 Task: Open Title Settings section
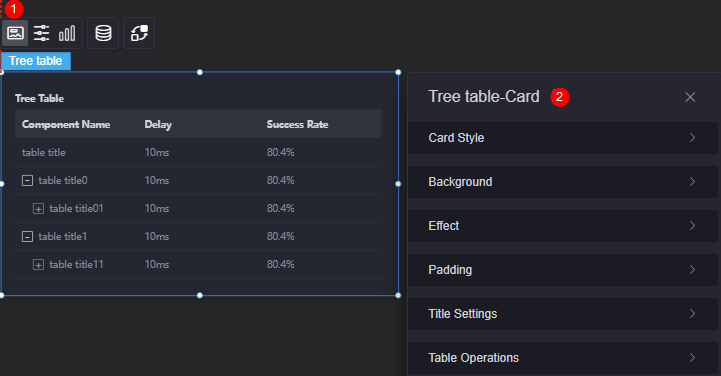click(563, 314)
